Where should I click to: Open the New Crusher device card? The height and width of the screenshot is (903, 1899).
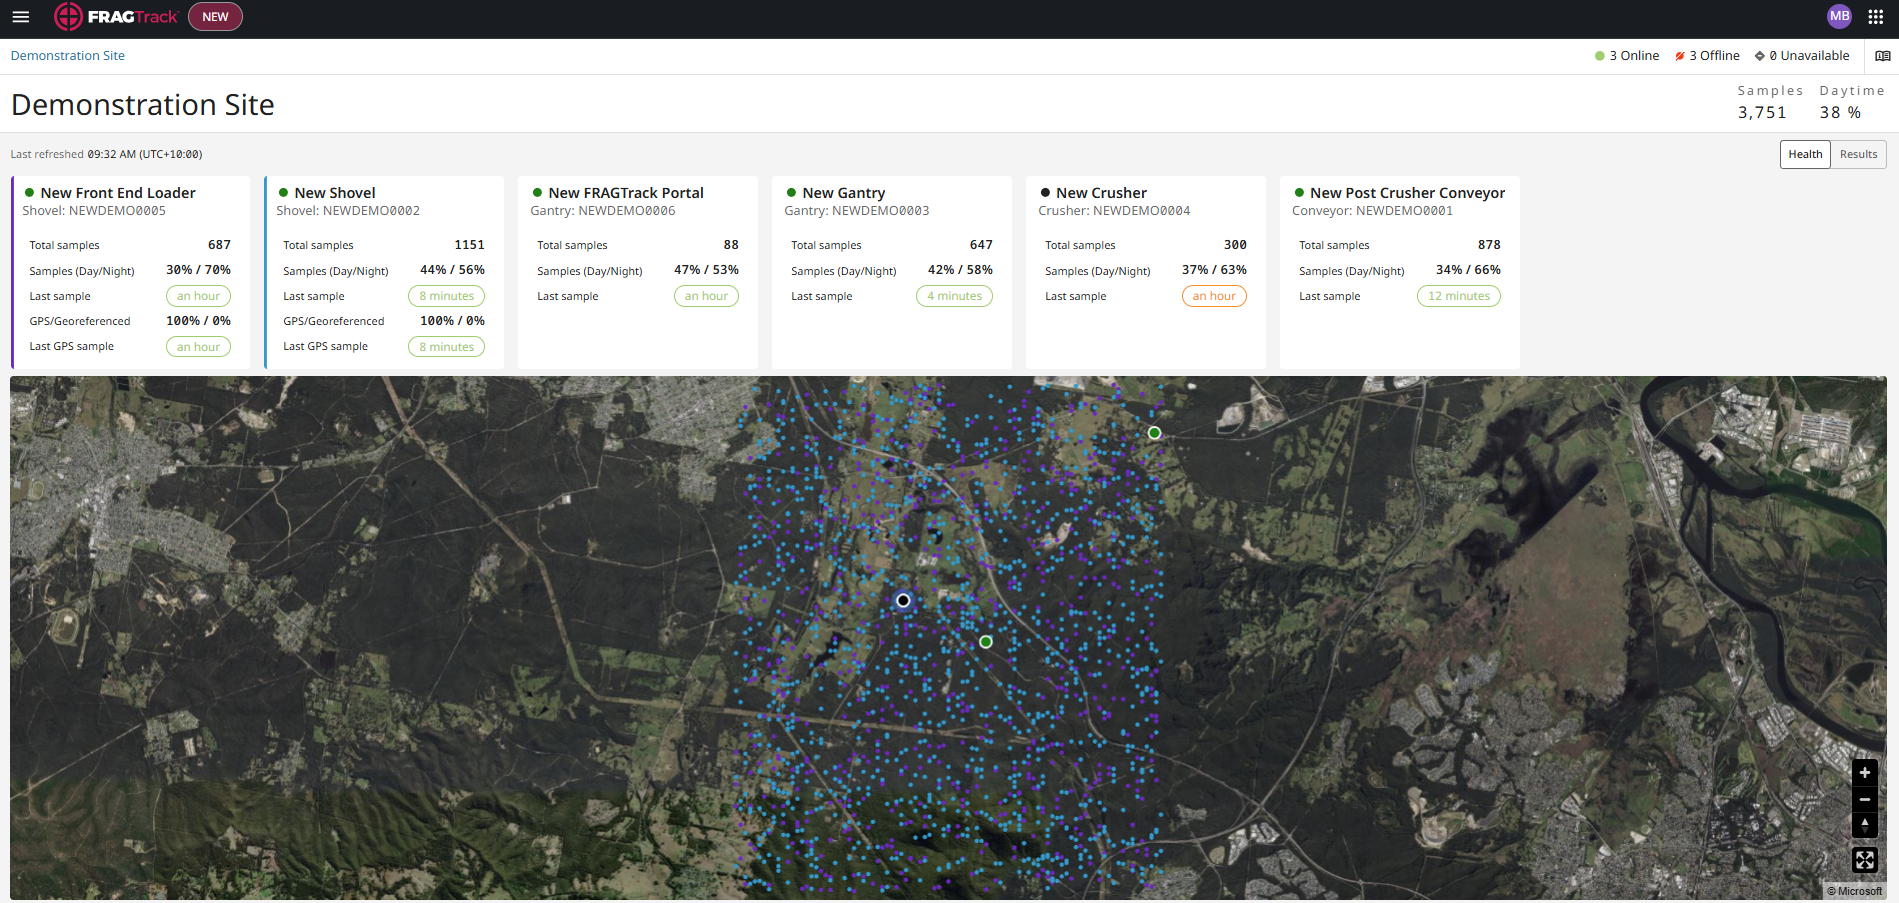1145,273
